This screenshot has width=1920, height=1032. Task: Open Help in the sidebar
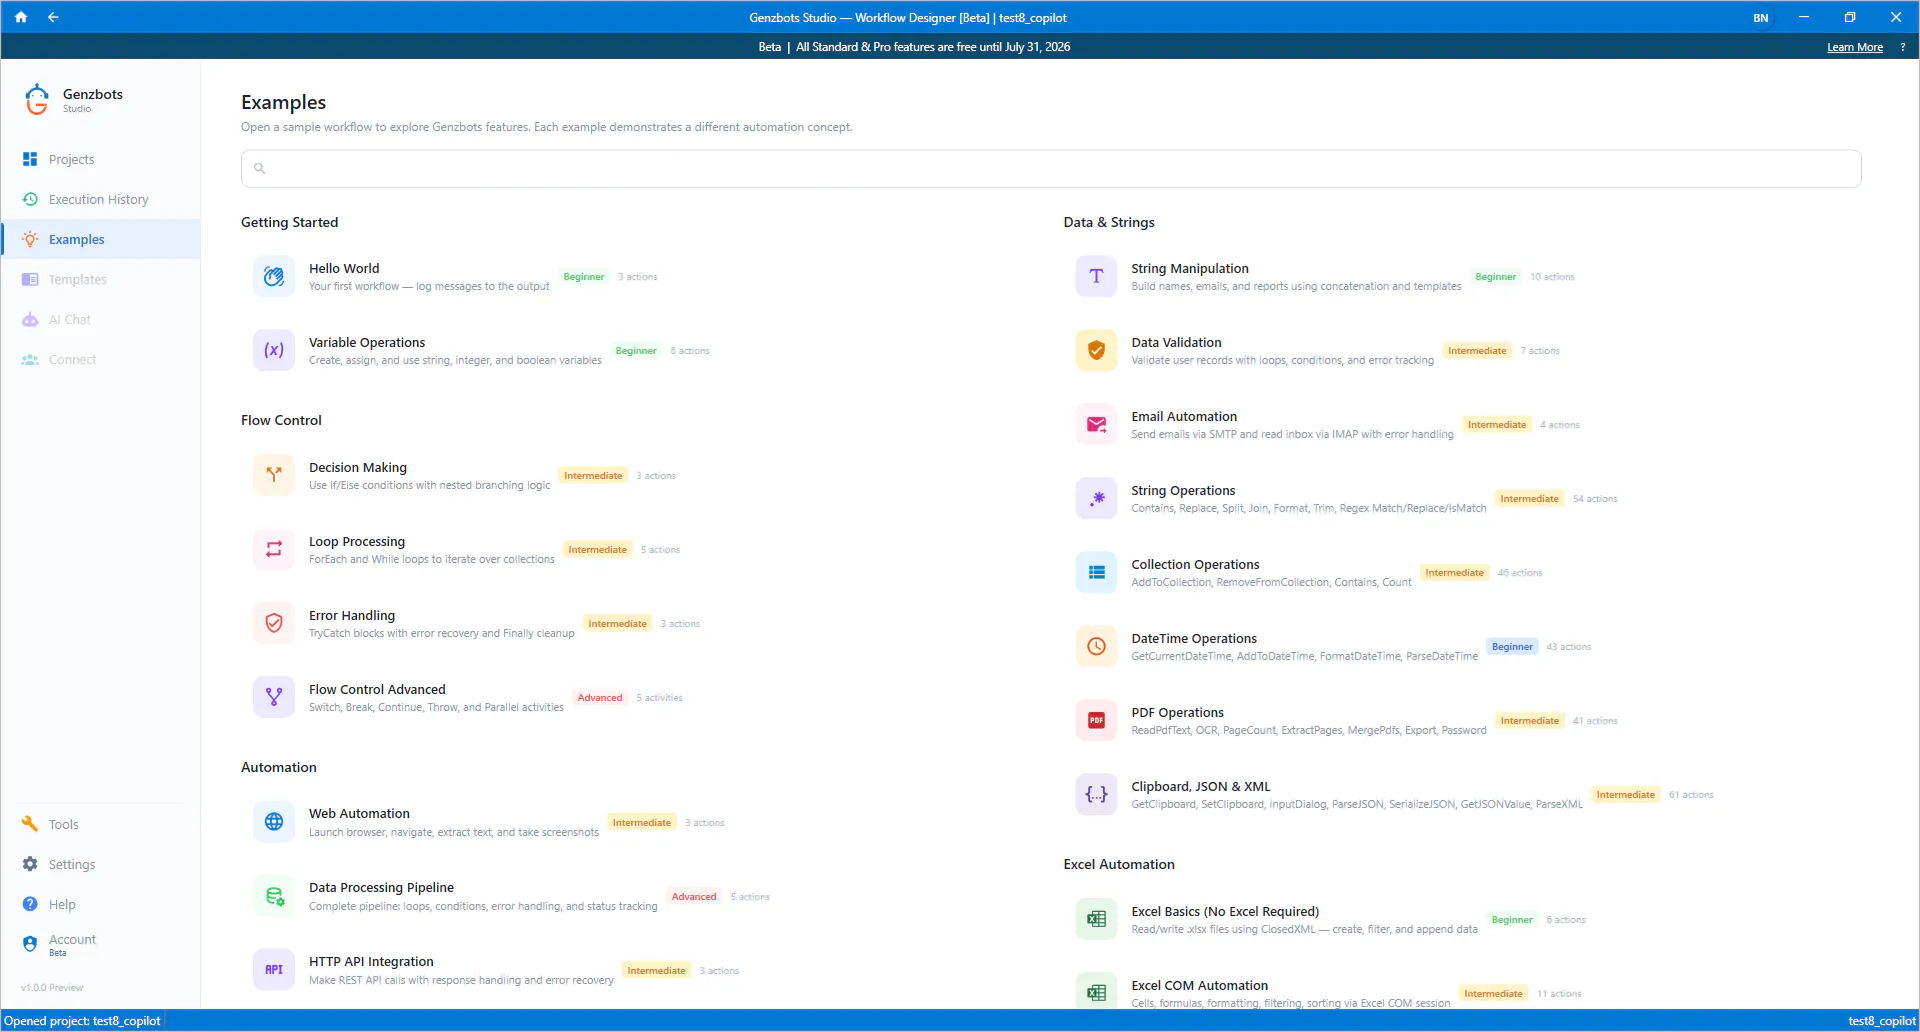pyautogui.click(x=100, y=904)
